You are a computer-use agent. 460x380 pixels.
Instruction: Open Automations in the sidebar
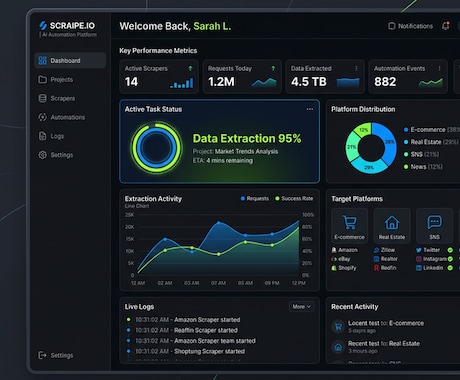point(70,117)
